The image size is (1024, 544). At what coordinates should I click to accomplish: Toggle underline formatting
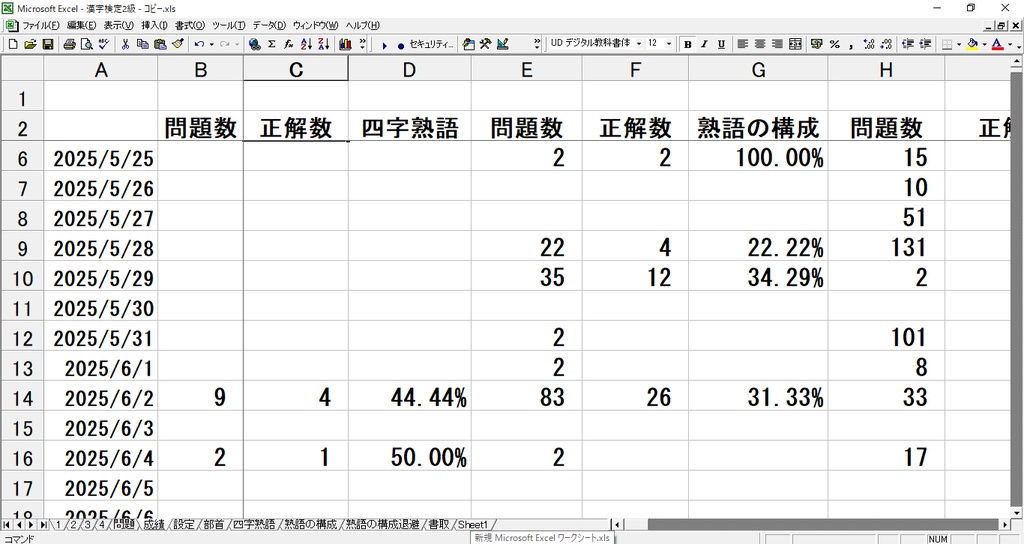[721, 44]
